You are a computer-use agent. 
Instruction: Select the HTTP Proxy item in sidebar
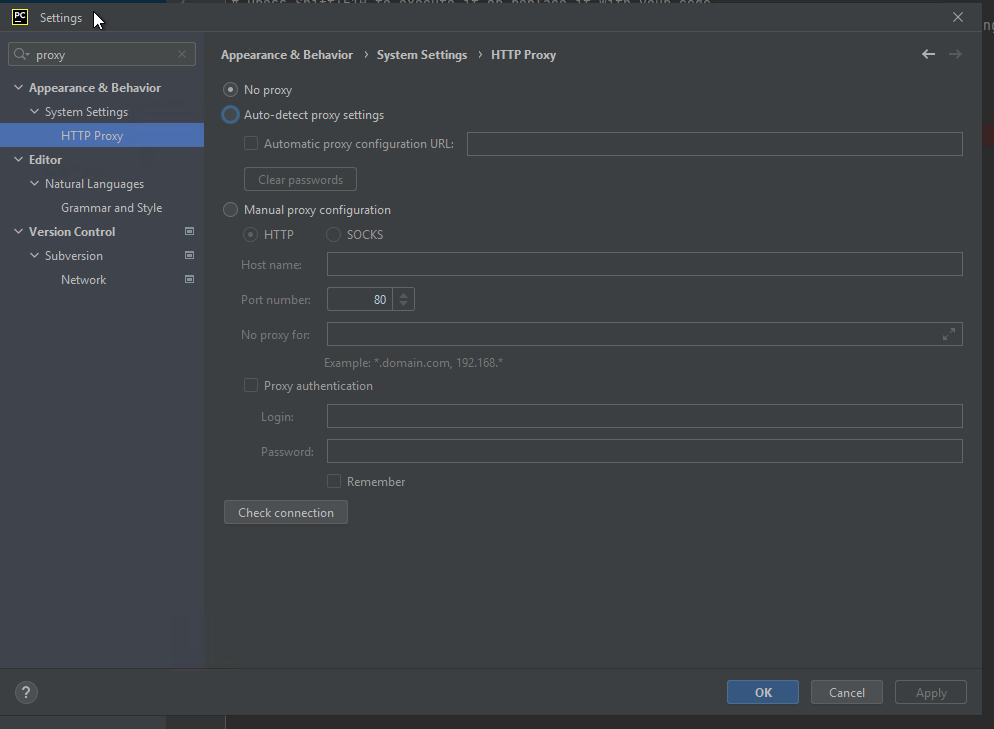92,136
